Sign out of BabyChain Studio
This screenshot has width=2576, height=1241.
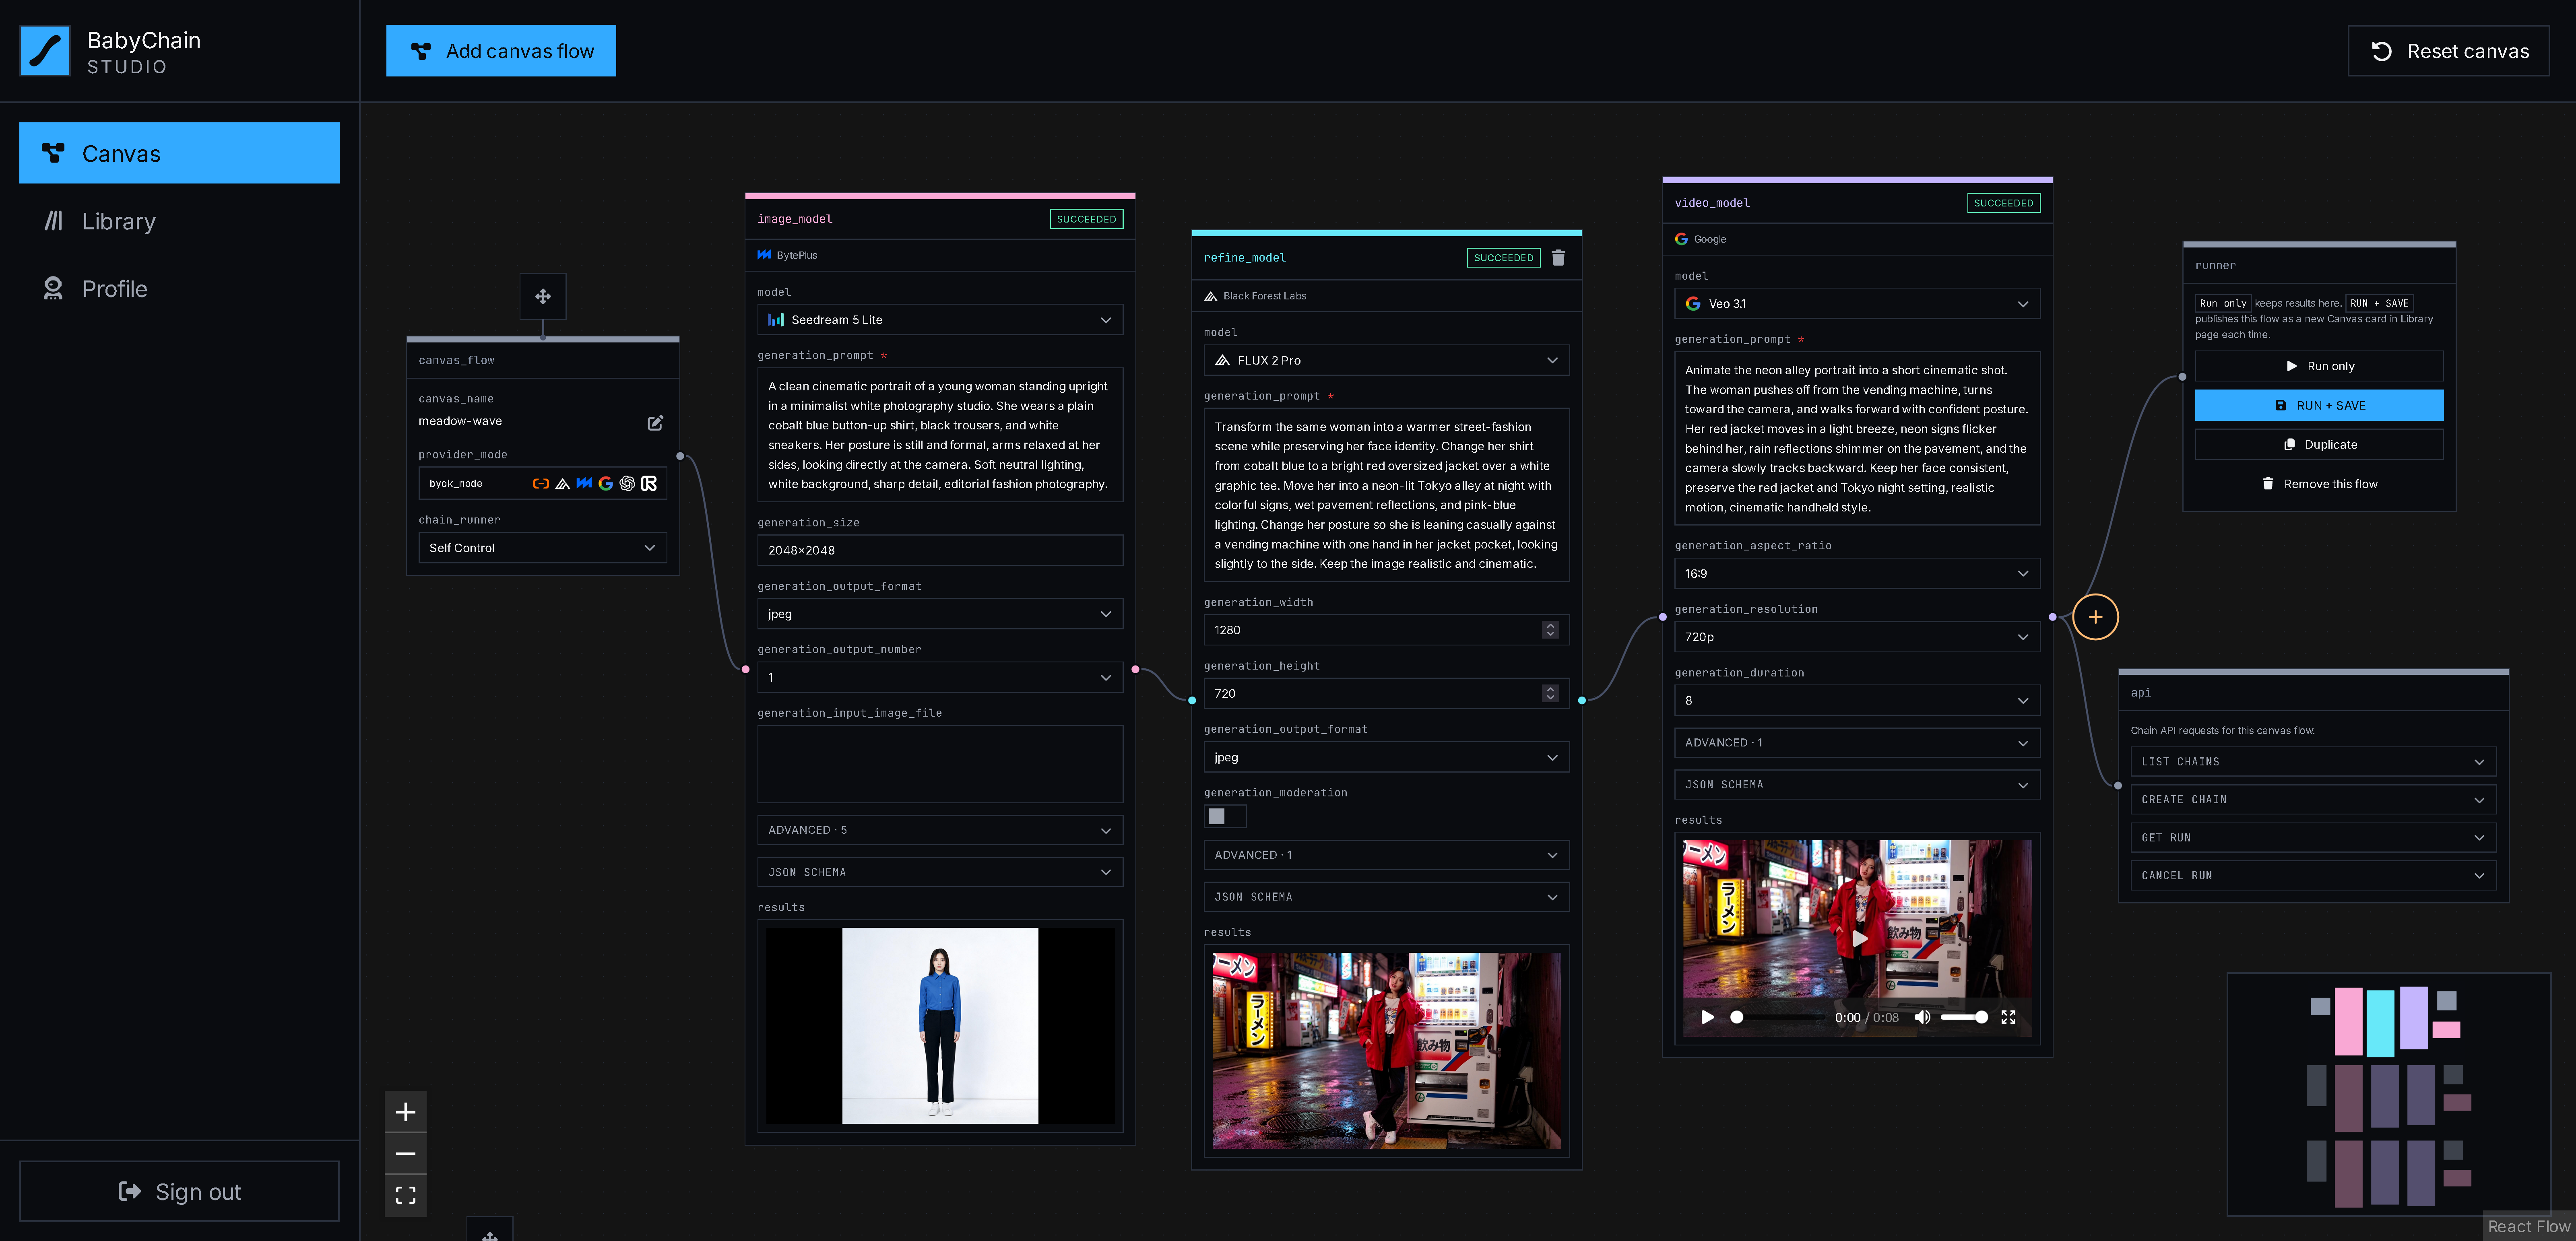[179, 1191]
